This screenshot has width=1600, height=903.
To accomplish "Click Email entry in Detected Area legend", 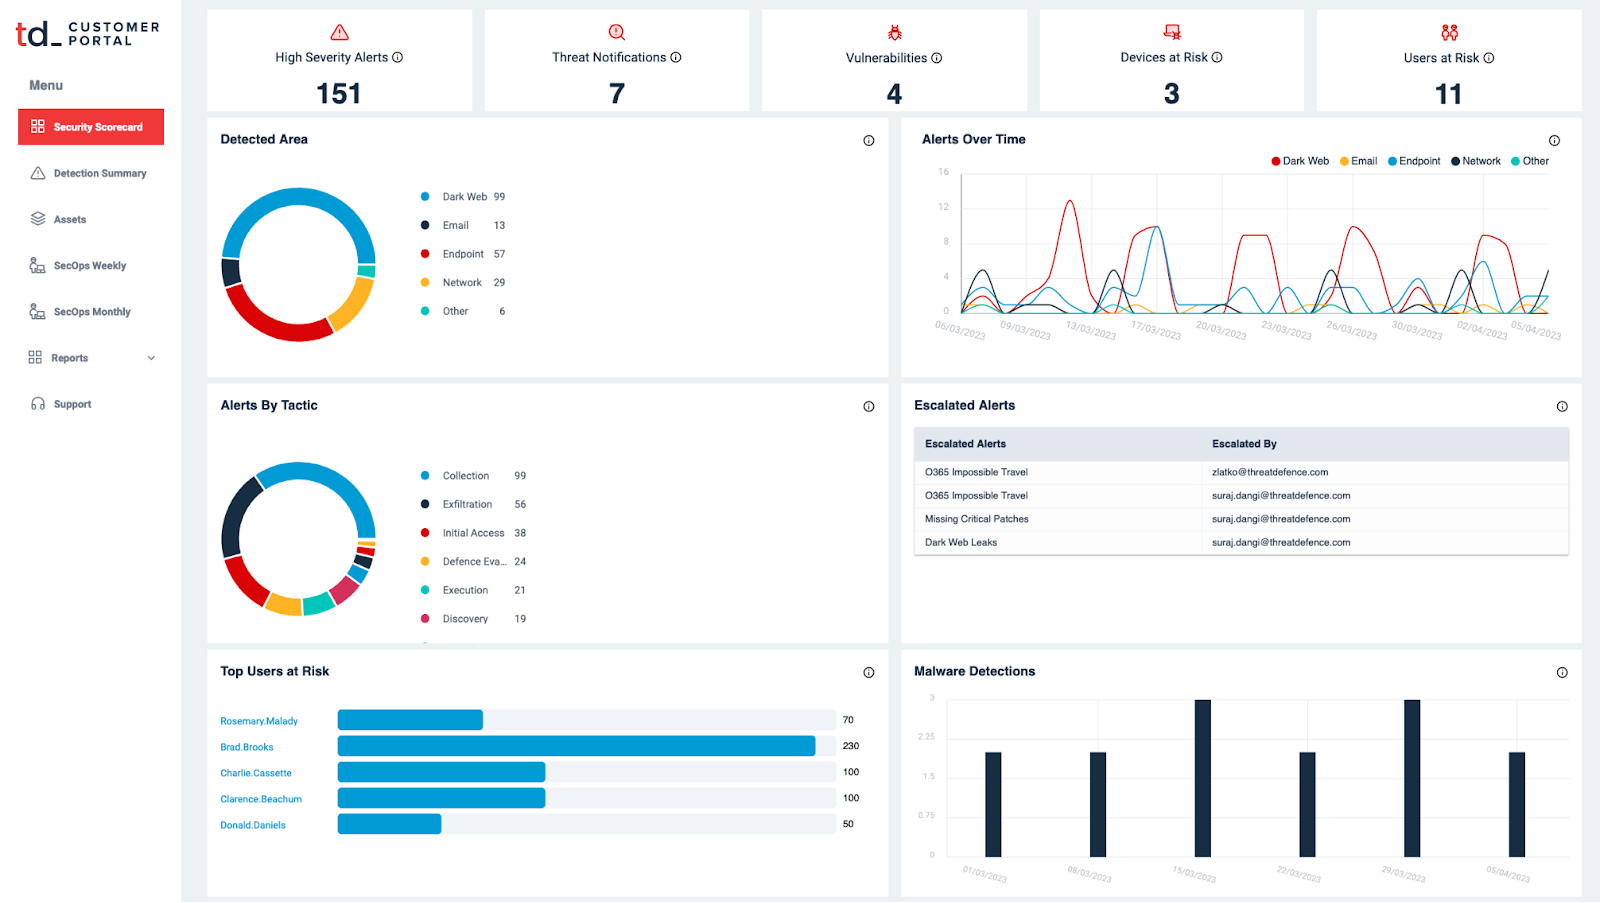I will (x=463, y=226).
